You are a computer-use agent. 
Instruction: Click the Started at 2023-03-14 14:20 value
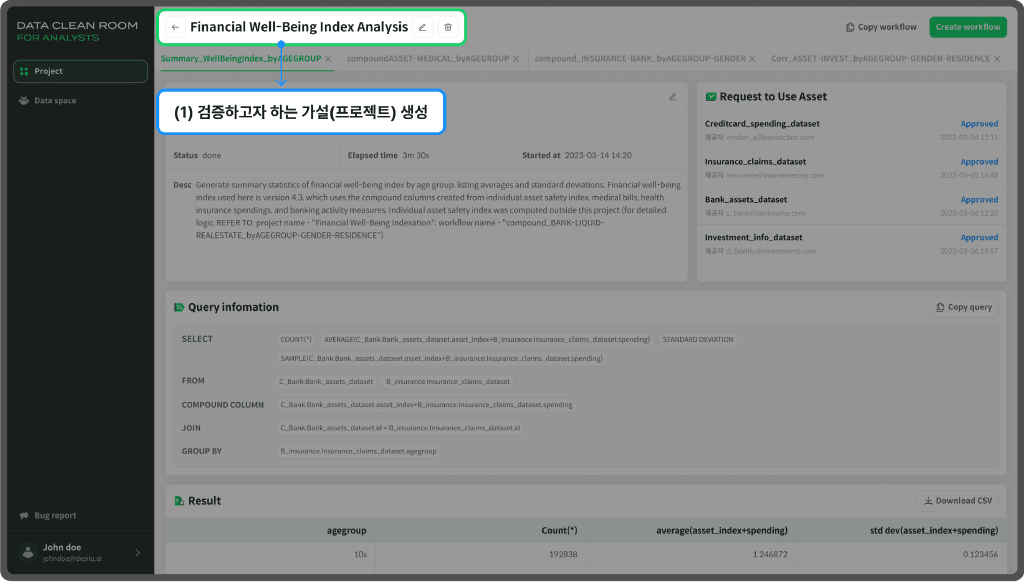[x=598, y=155]
